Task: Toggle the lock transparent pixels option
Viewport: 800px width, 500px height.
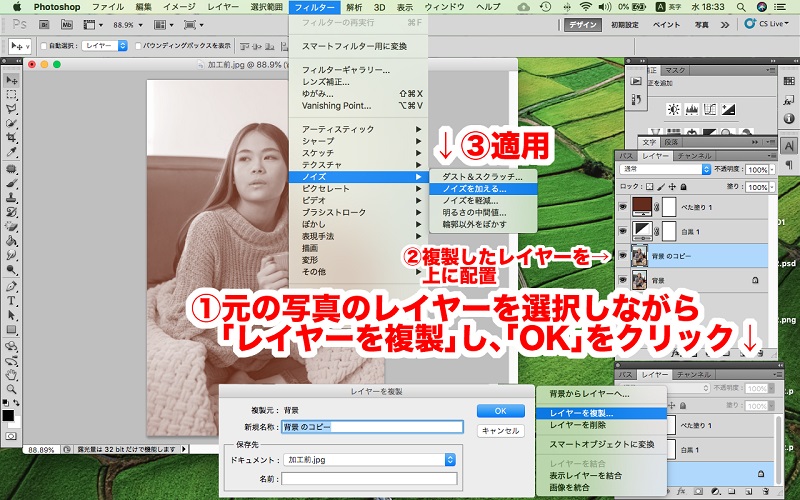Action: click(x=649, y=187)
